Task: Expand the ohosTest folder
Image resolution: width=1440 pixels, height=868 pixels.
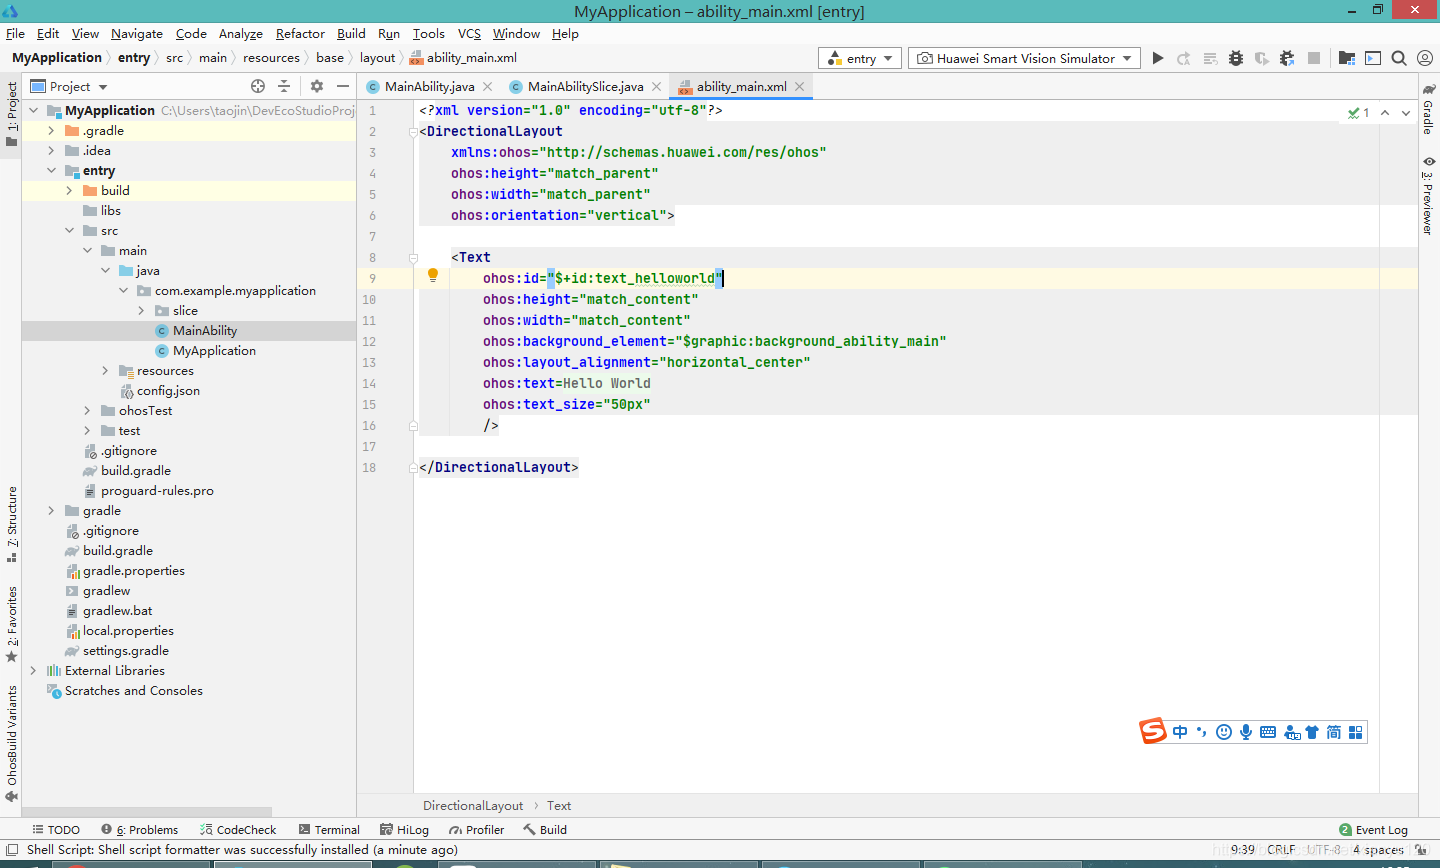Action: 87,411
